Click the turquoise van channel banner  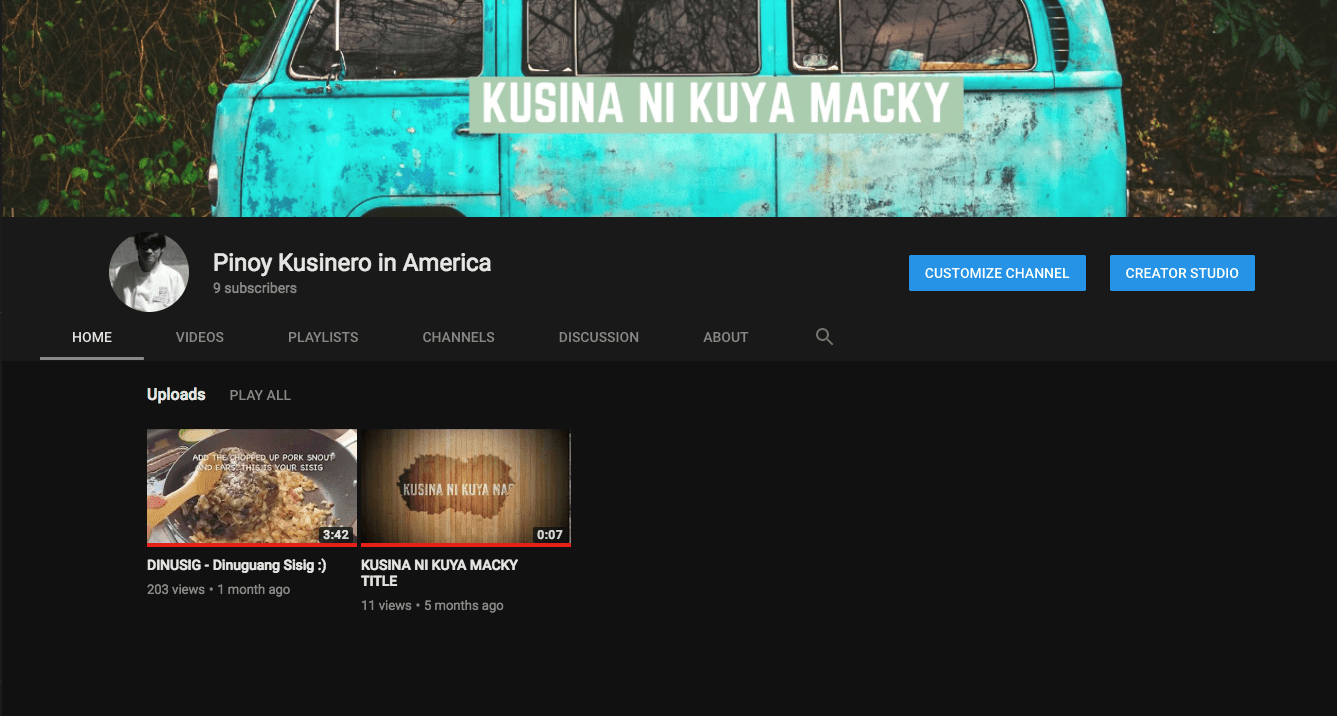(668, 108)
